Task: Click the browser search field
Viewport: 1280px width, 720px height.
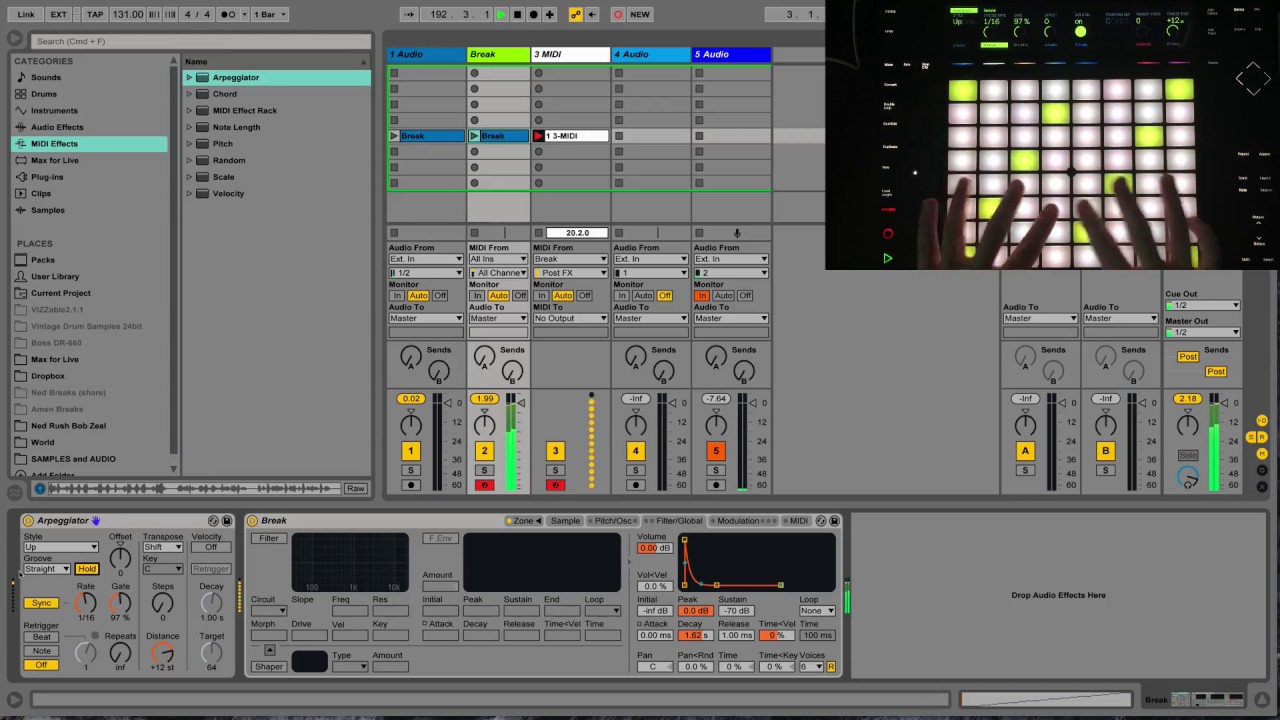Action: coord(200,41)
